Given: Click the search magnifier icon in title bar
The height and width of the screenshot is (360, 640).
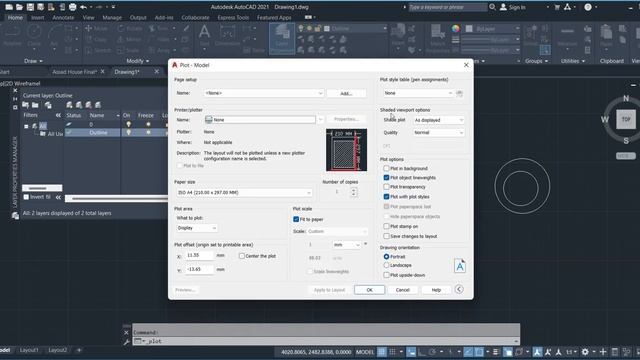Looking at the screenshot, I should 492,7.
